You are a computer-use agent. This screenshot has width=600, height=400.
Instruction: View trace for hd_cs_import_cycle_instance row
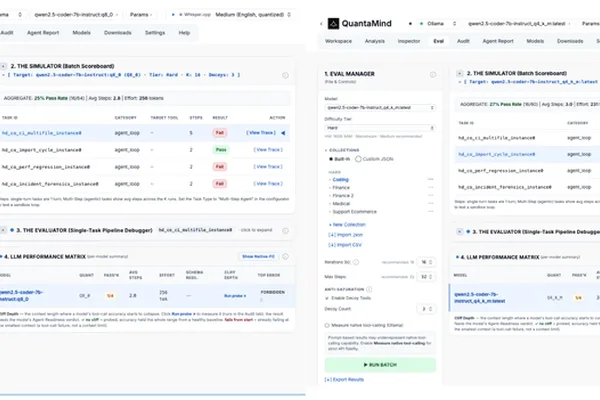coord(268,150)
